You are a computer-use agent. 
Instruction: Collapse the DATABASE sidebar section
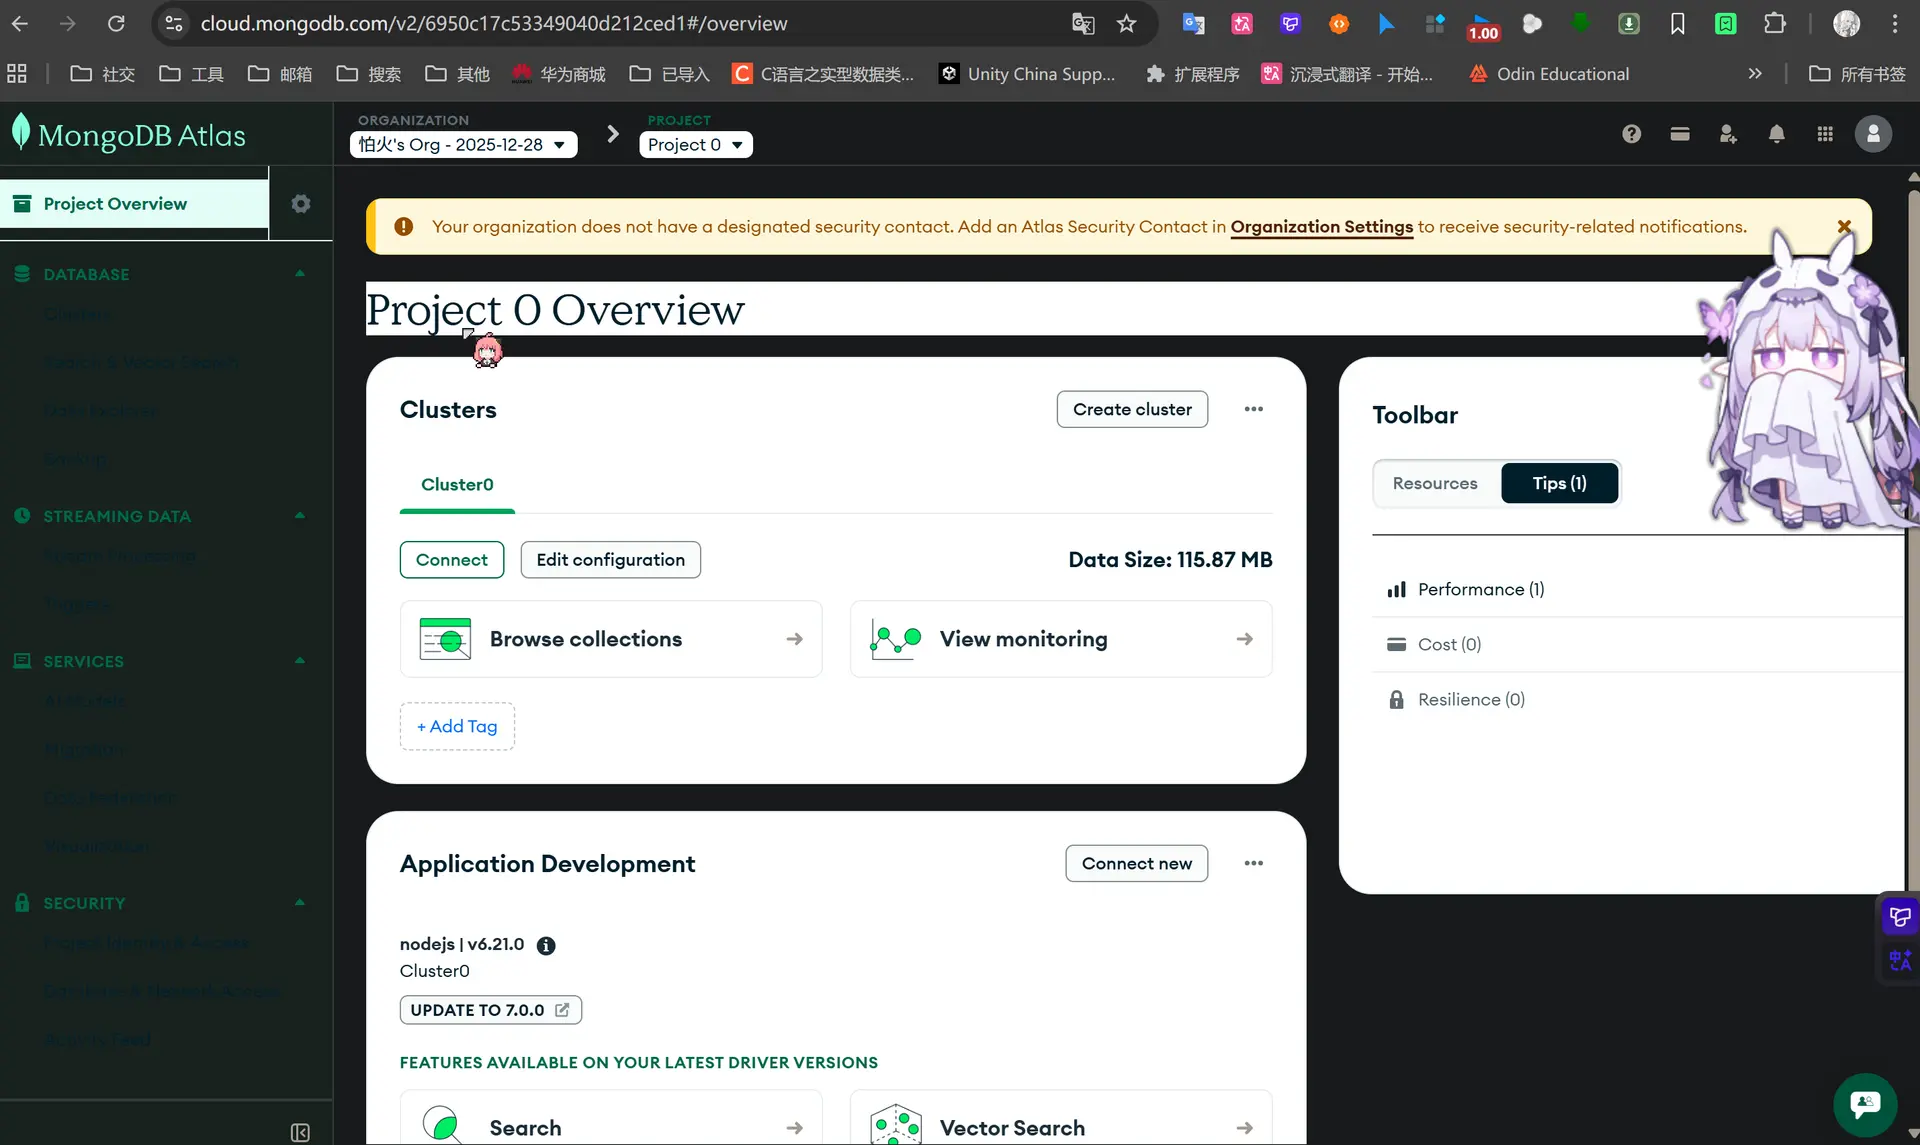tap(300, 274)
